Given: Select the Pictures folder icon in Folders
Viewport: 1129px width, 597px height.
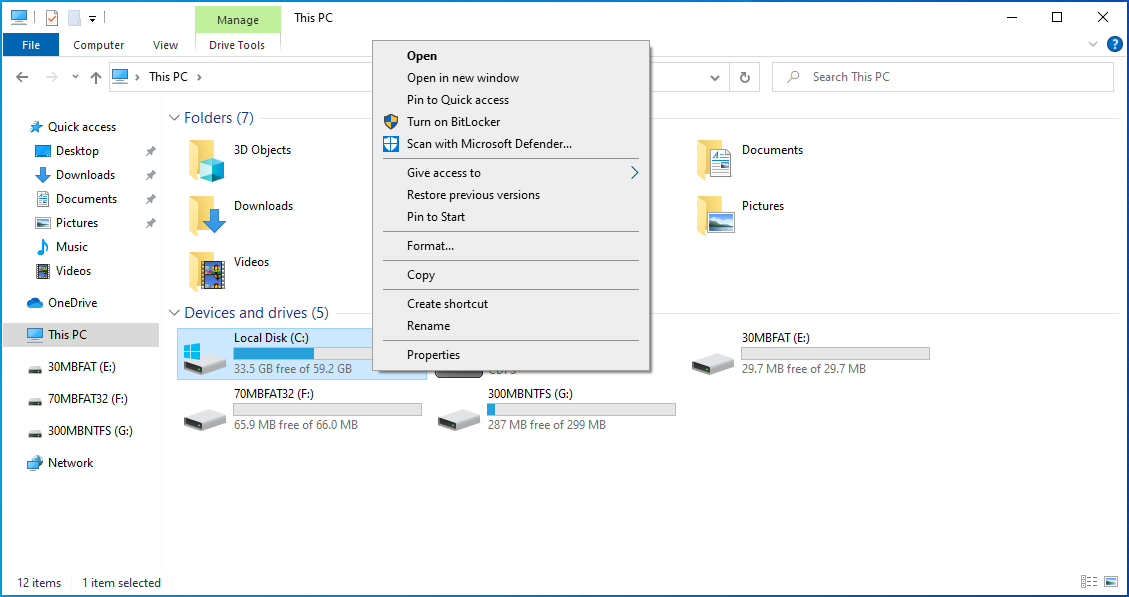Looking at the screenshot, I should click(x=715, y=215).
